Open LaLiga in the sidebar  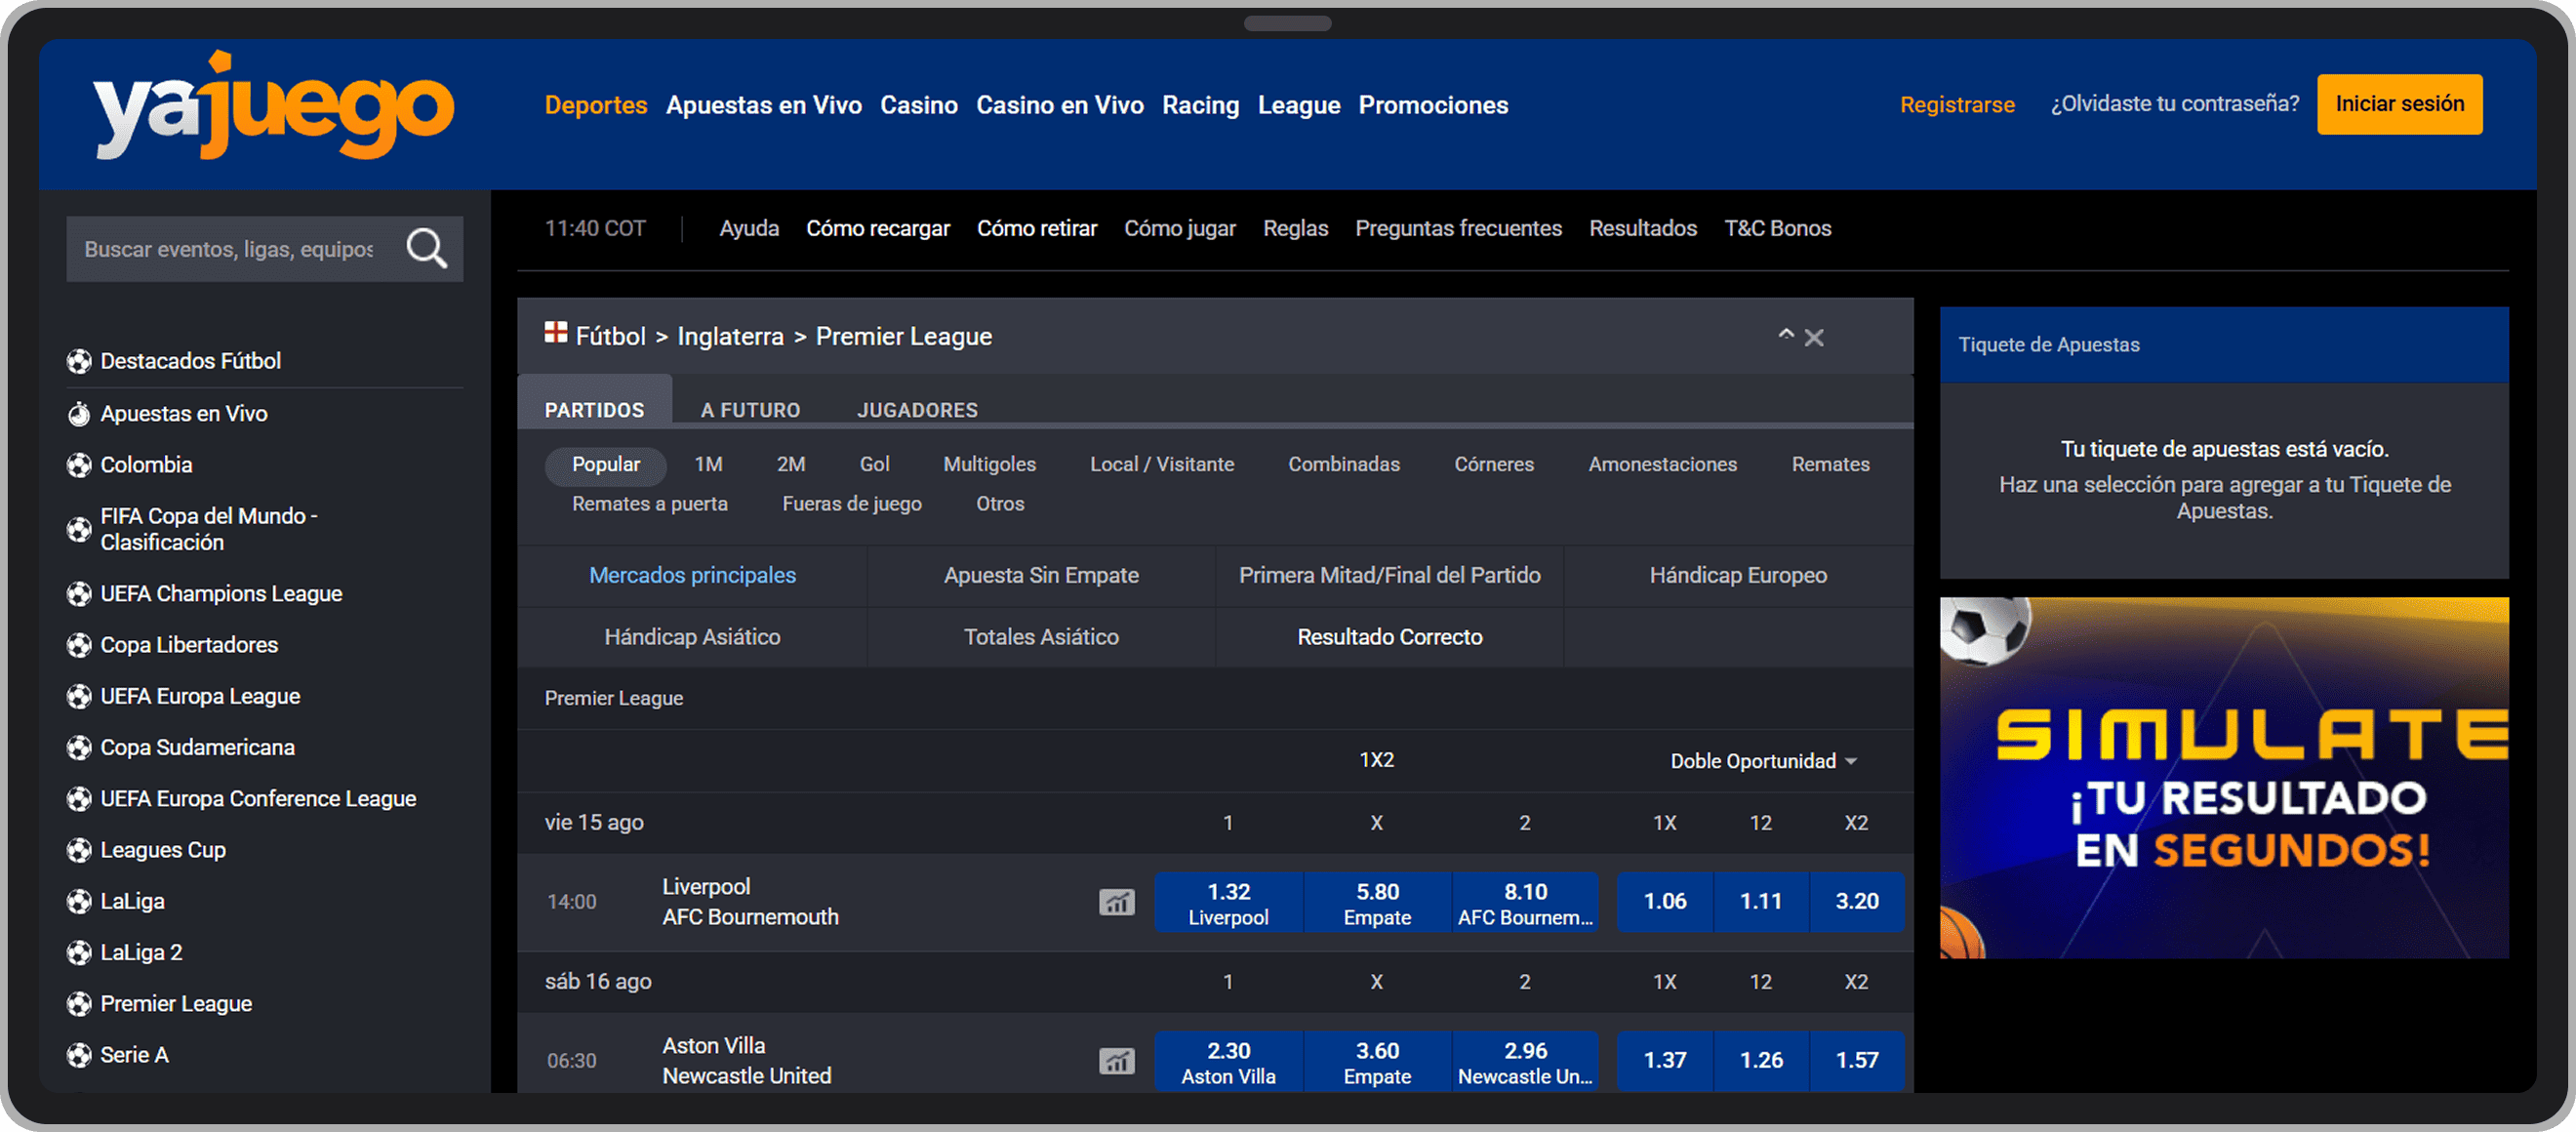[132, 901]
